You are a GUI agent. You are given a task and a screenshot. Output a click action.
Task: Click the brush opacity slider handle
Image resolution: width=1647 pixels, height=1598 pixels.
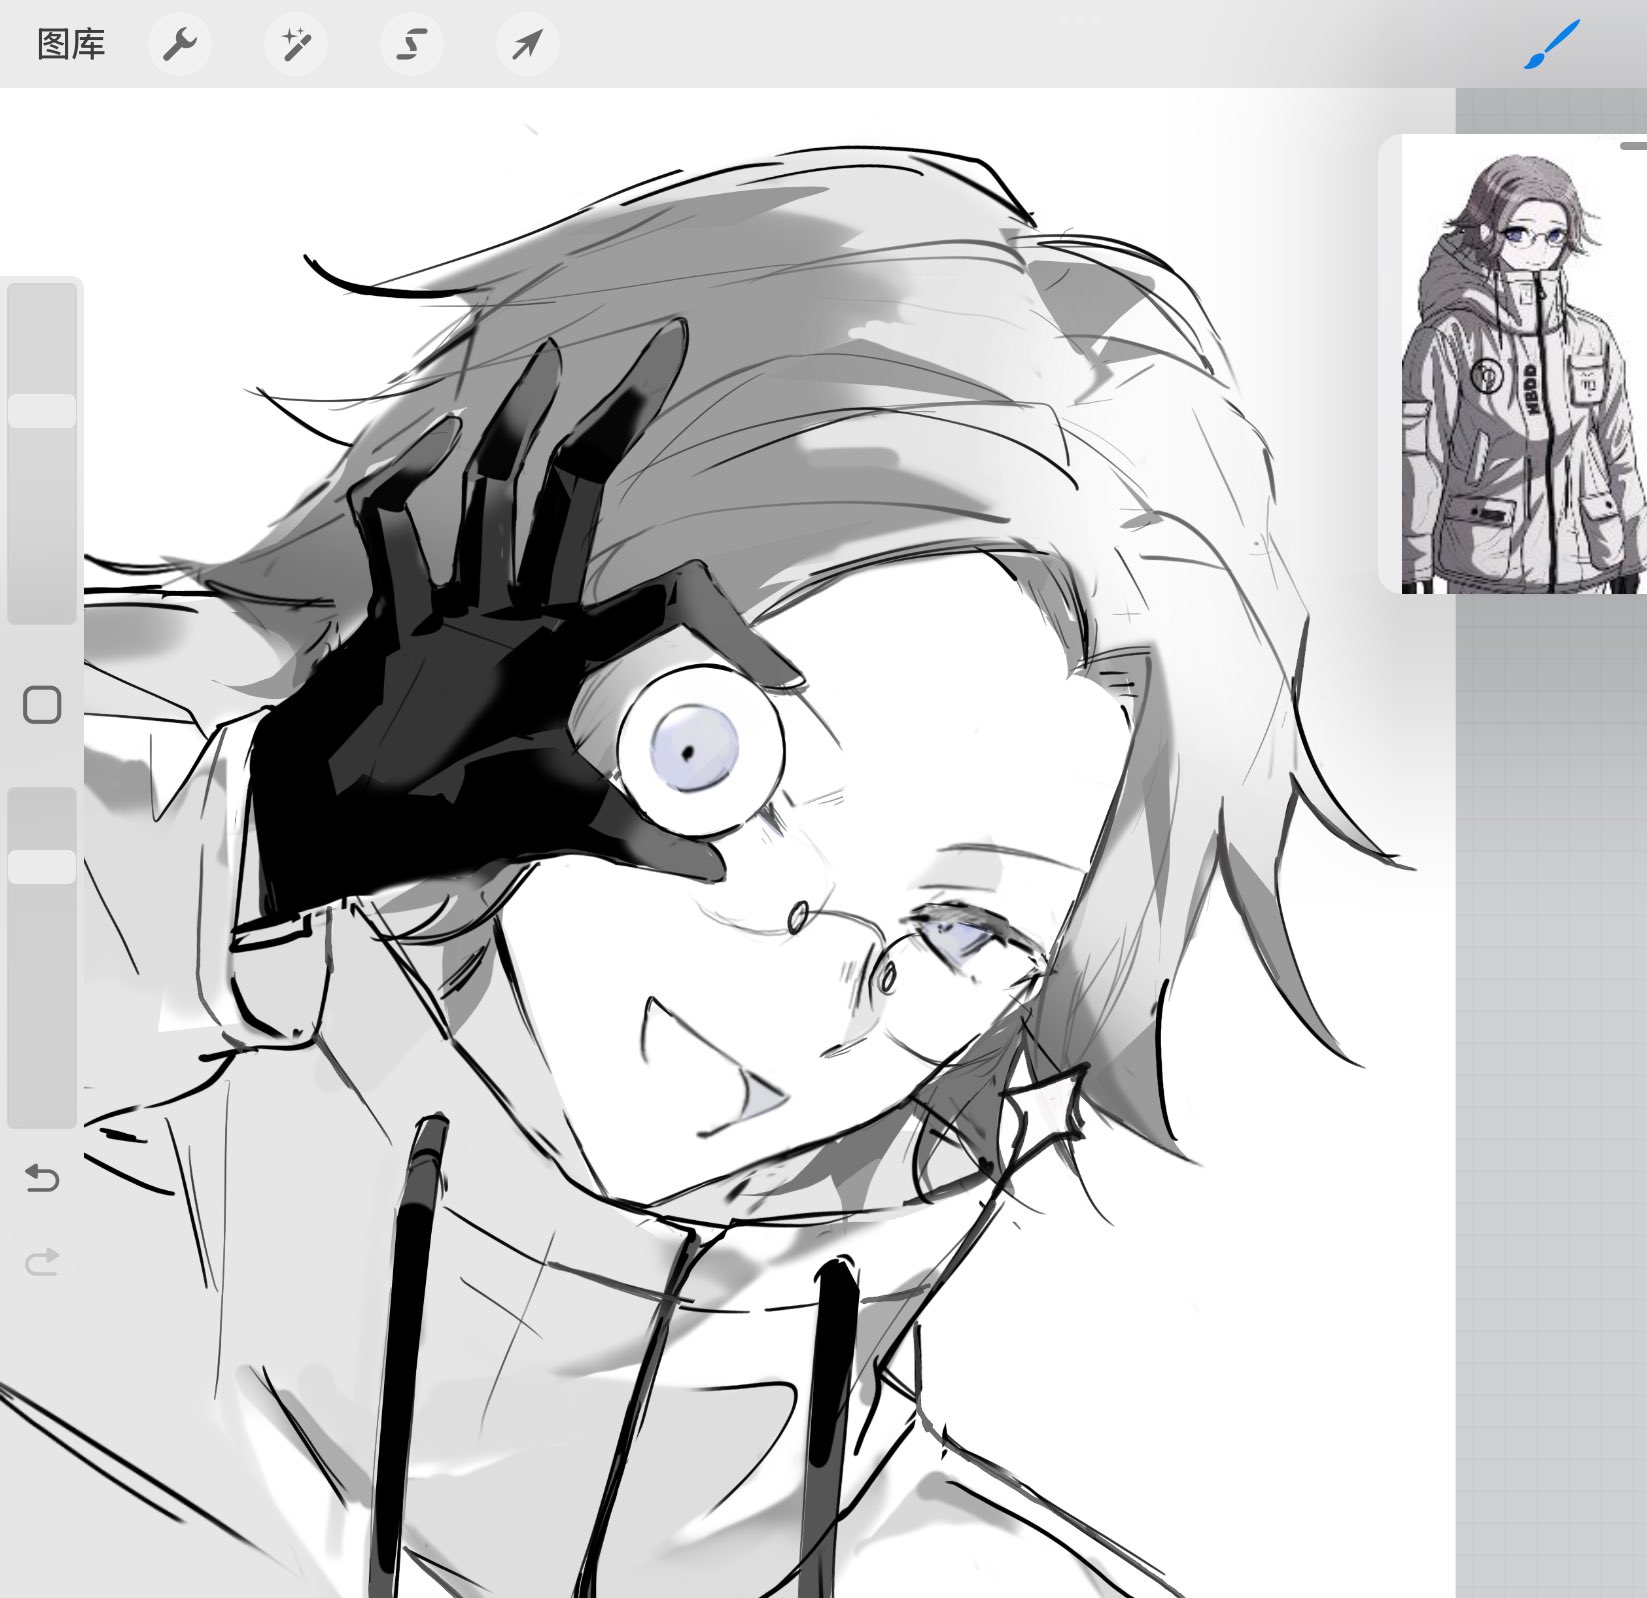tap(42, 867)
